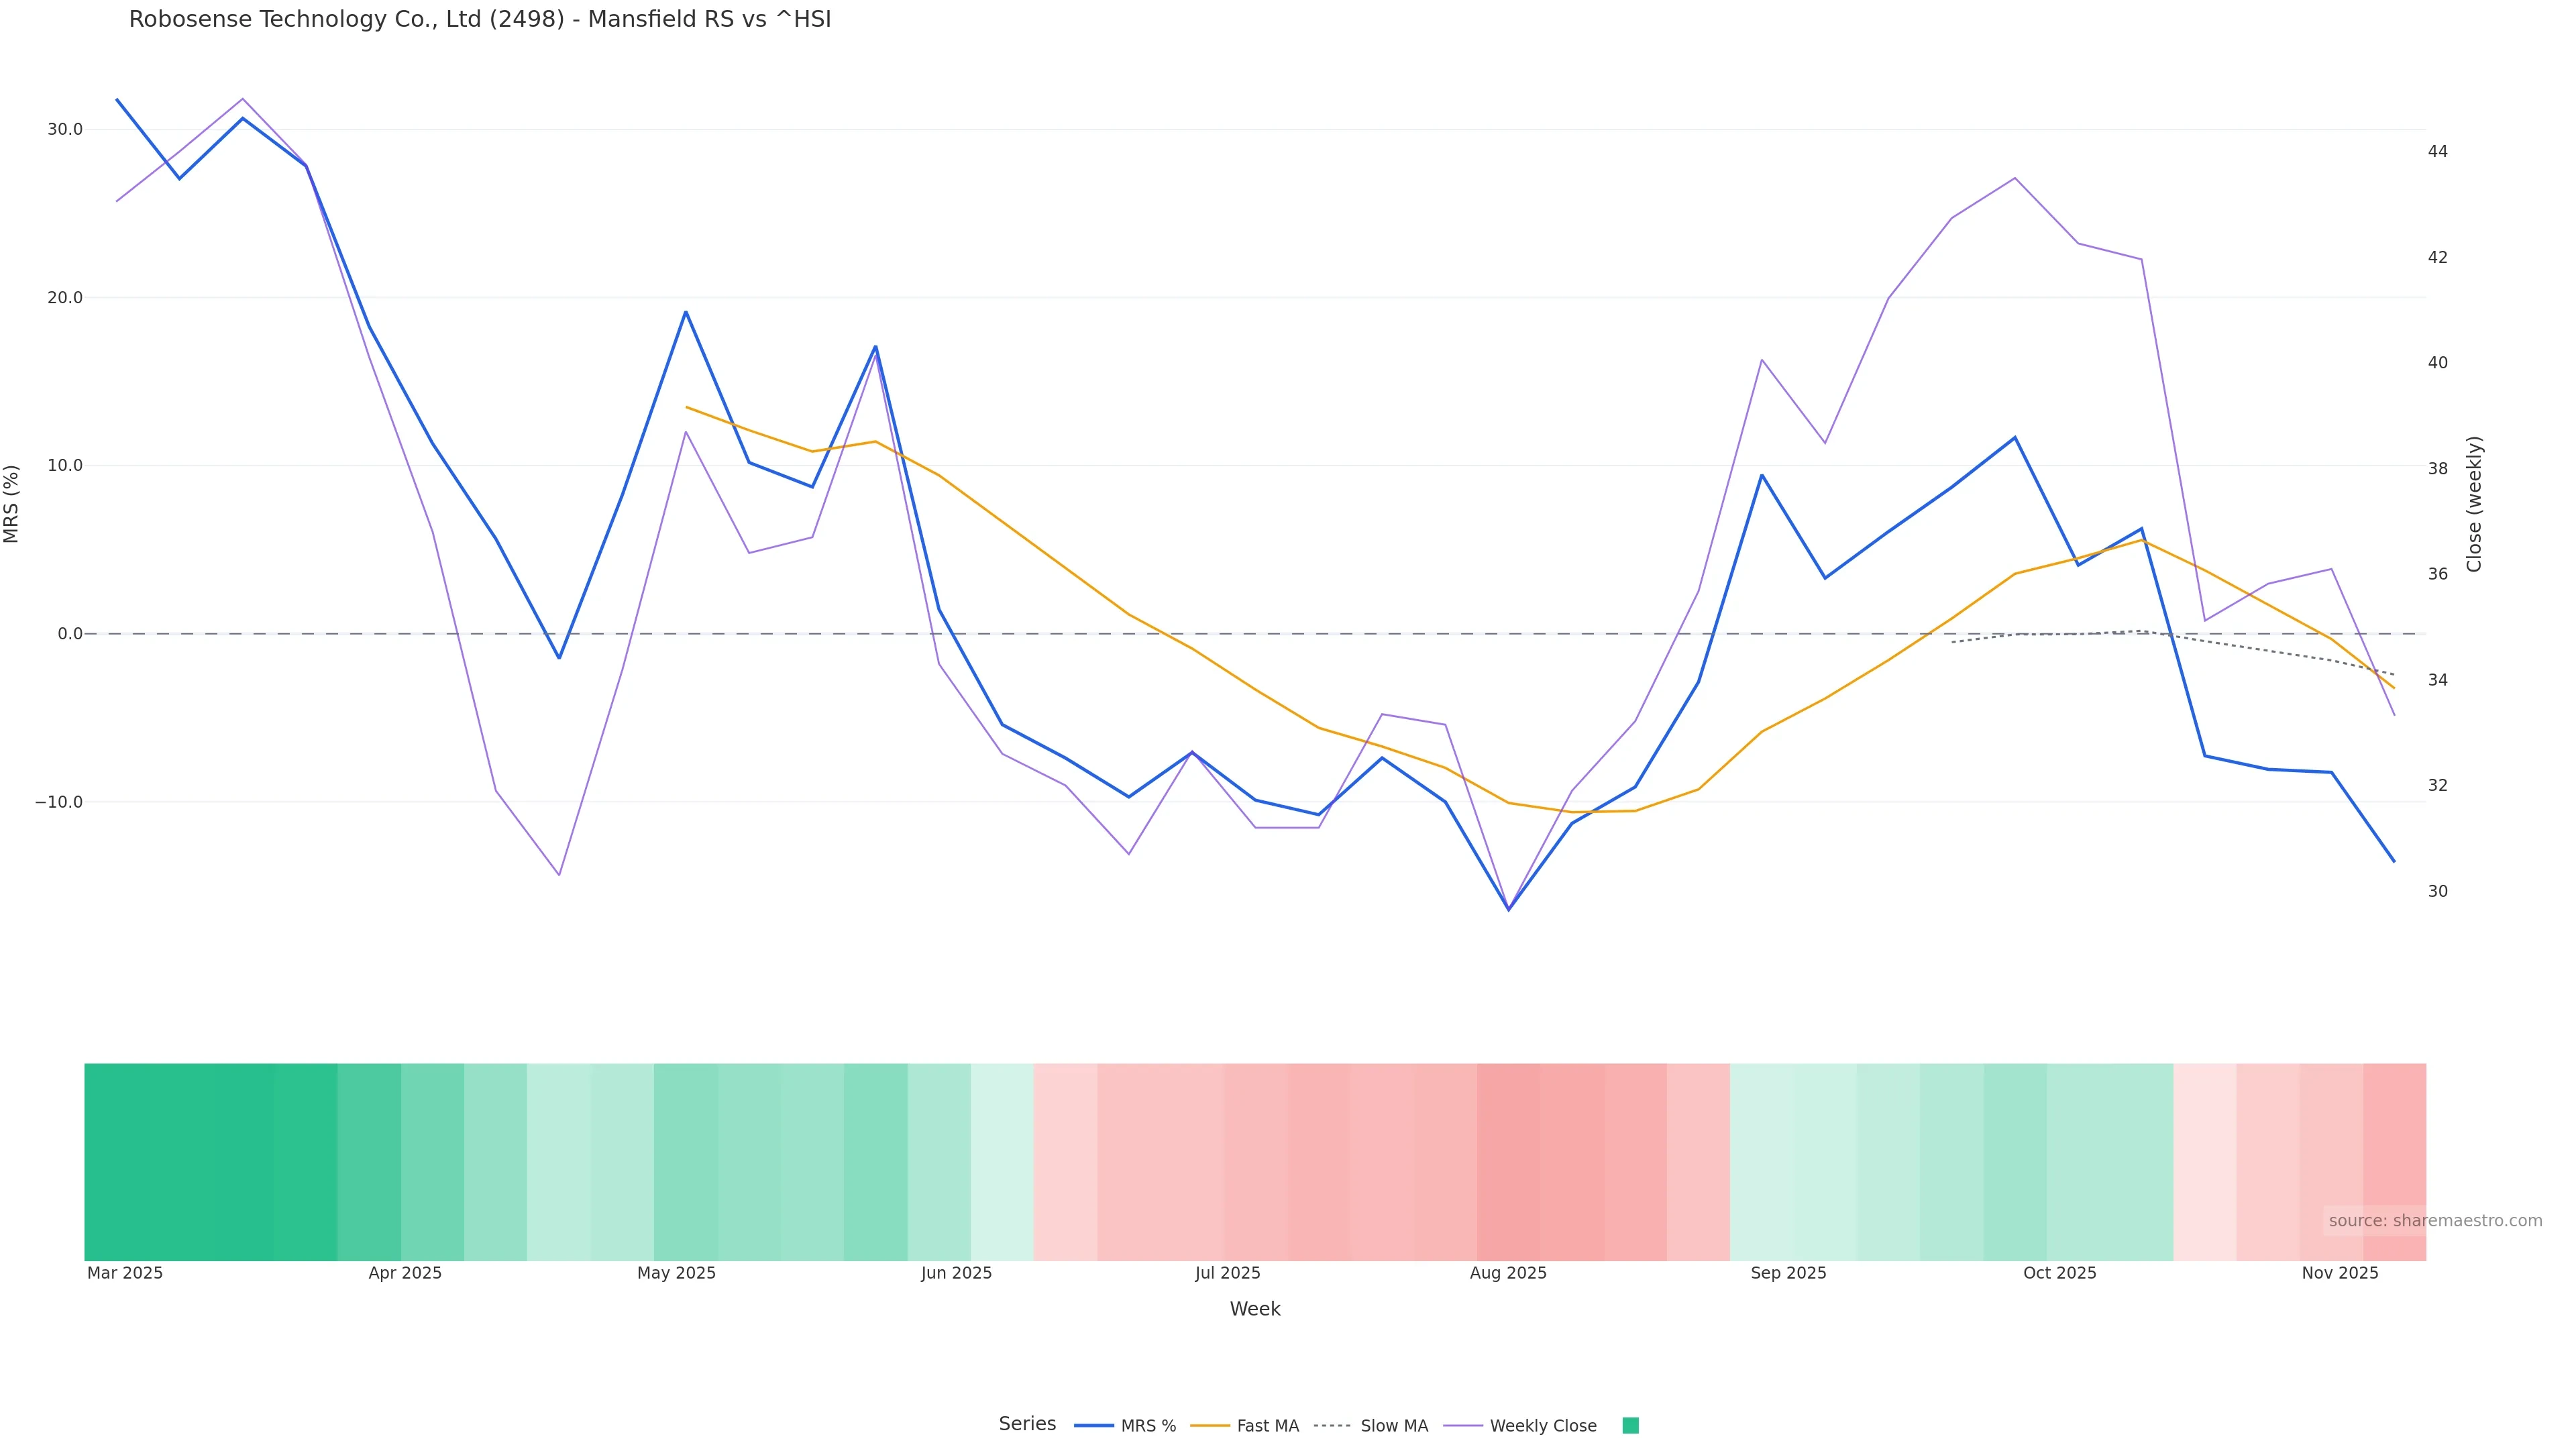Select the 30 right axis tick label
This screenshot has height=1449, width=2576.
click(2438, 892)
